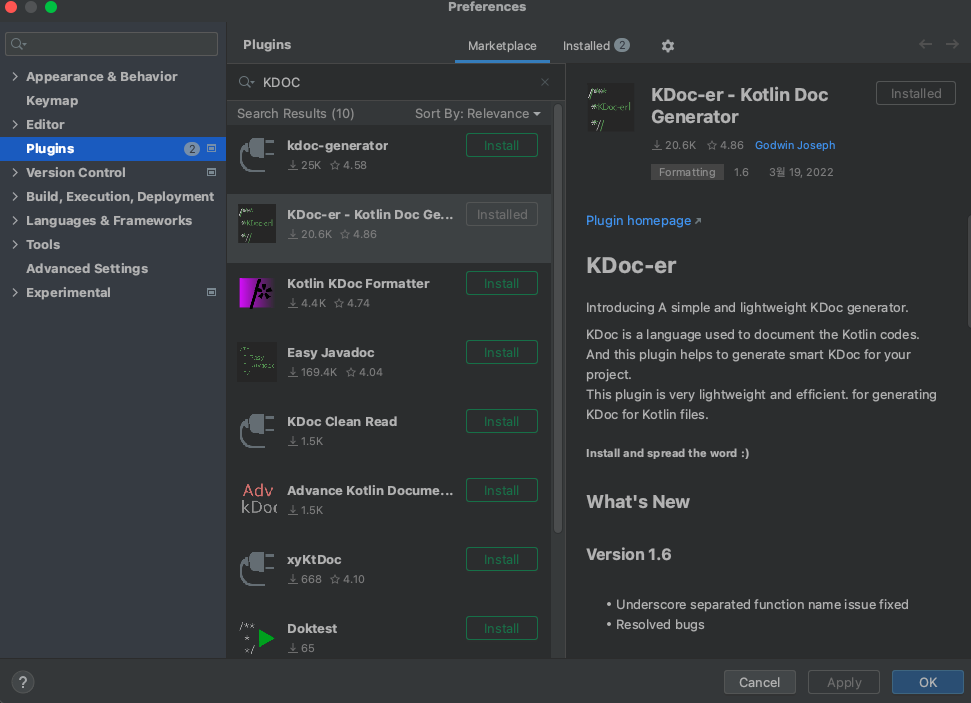Click the Search Results (10) label
971x703 pixels.
point(295,113)
